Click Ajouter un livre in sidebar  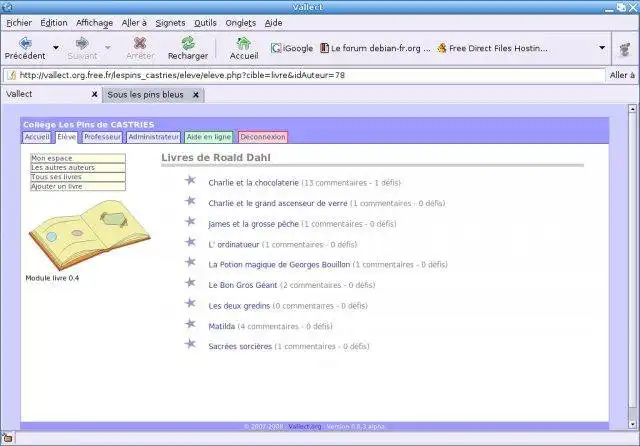click(x=78, y=186)
